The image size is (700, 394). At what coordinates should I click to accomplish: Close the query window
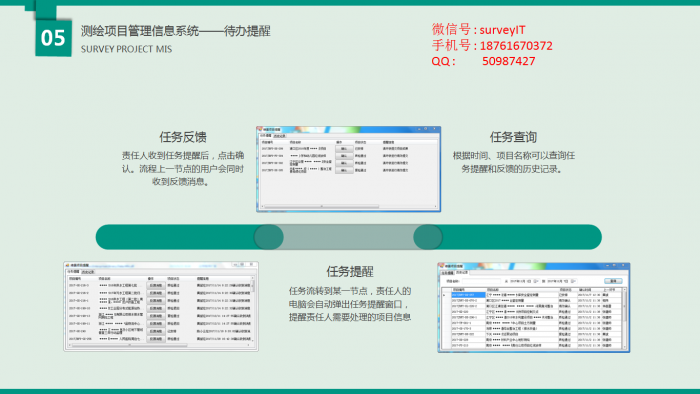click(623, 265)
